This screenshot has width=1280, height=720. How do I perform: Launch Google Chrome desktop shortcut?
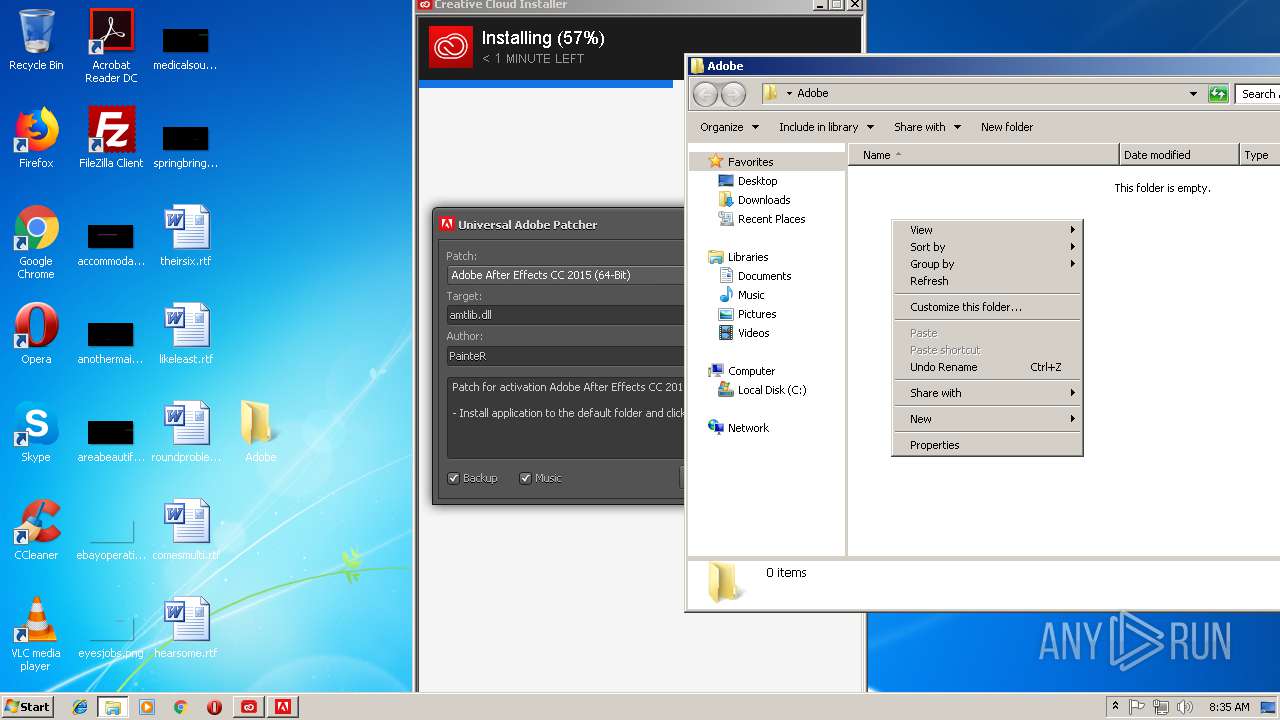[36, 242]
